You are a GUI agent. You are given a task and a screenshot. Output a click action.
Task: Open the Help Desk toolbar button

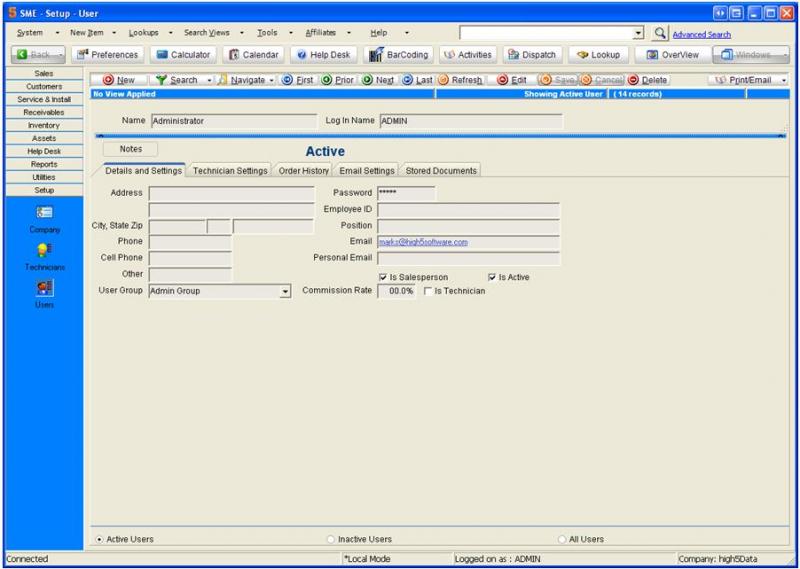323,55
